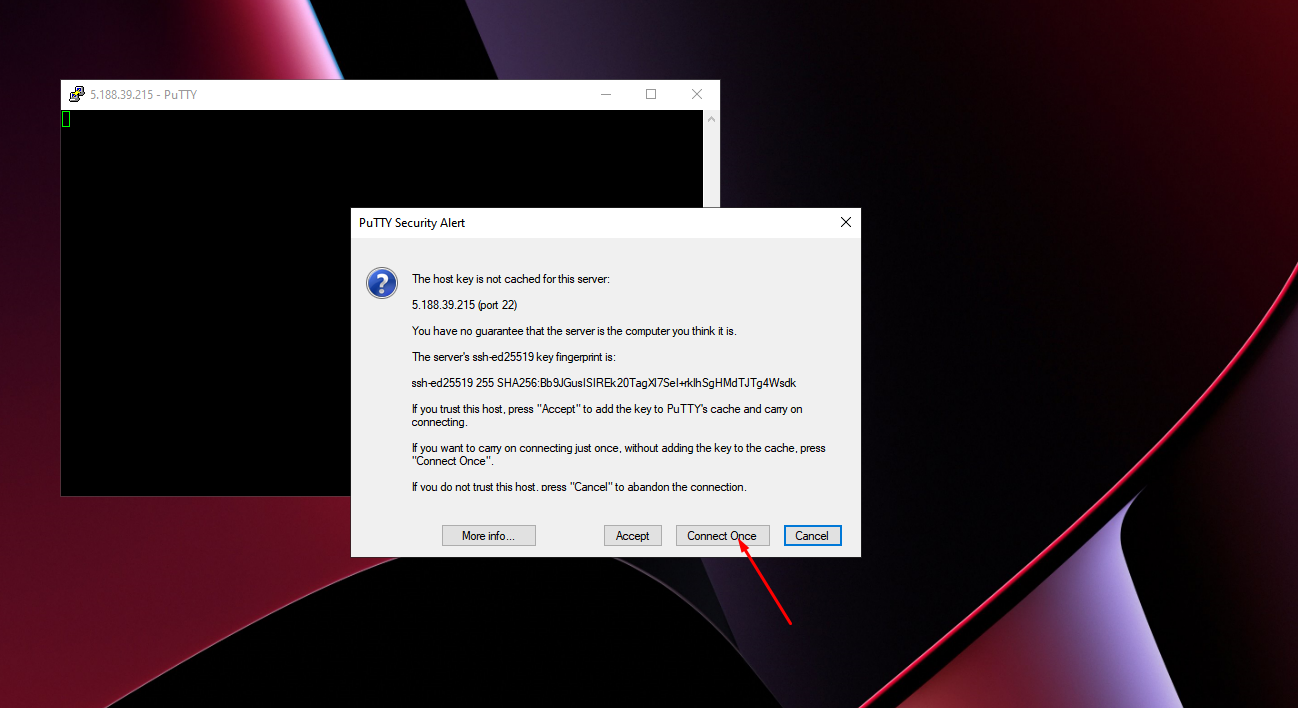Viewport: 1298px width, 708px height.
Task: Cancel the PuTTY connection
Action: click(812, 536)
